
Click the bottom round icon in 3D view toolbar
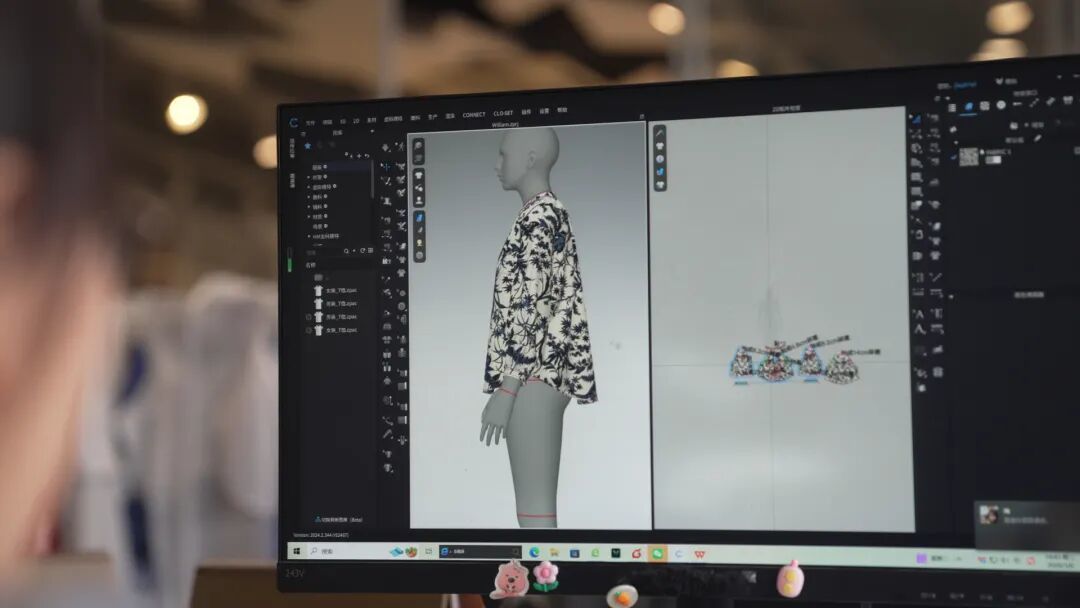point(419,255)
